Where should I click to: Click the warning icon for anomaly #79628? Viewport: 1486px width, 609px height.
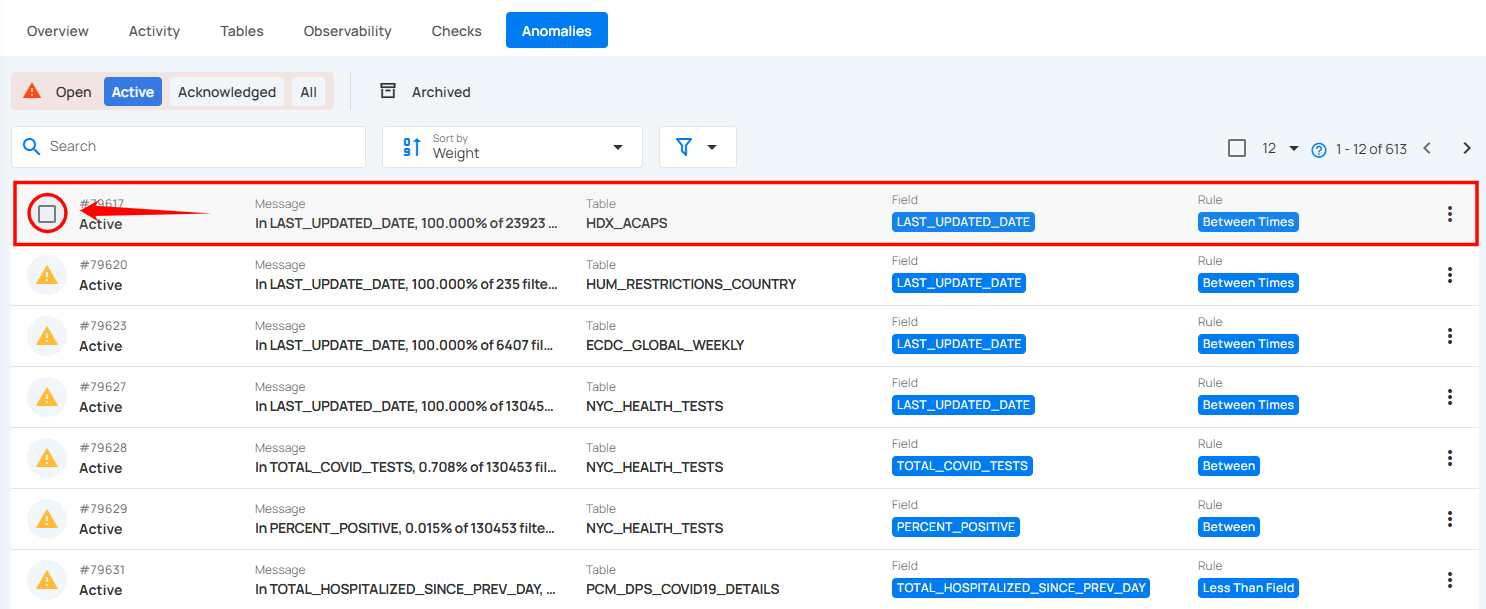[46, 458]
